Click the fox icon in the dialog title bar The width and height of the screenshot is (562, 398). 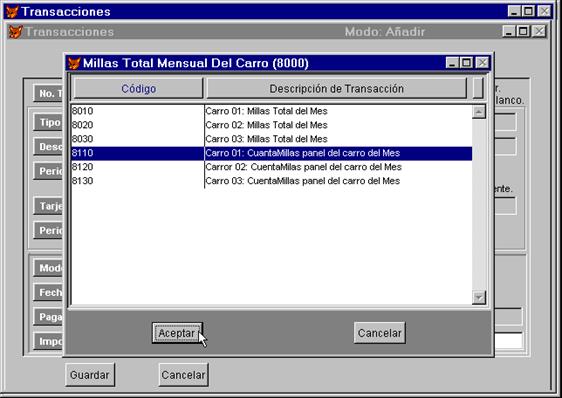point(74,63)
